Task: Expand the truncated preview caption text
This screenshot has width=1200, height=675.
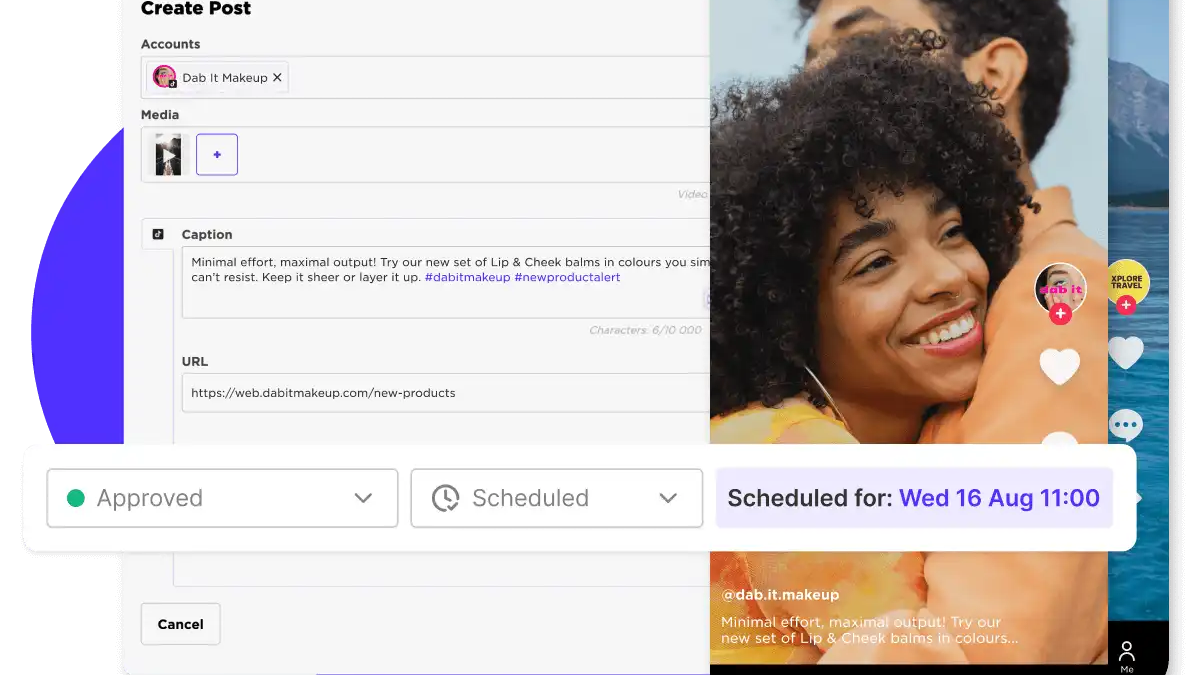Action: [870, 630]
